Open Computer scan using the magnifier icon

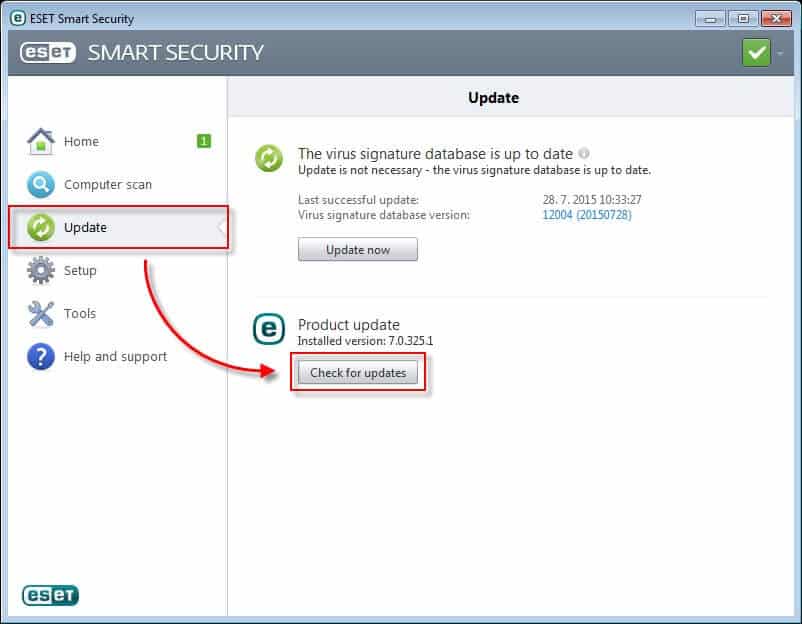(x=40, y=184)
